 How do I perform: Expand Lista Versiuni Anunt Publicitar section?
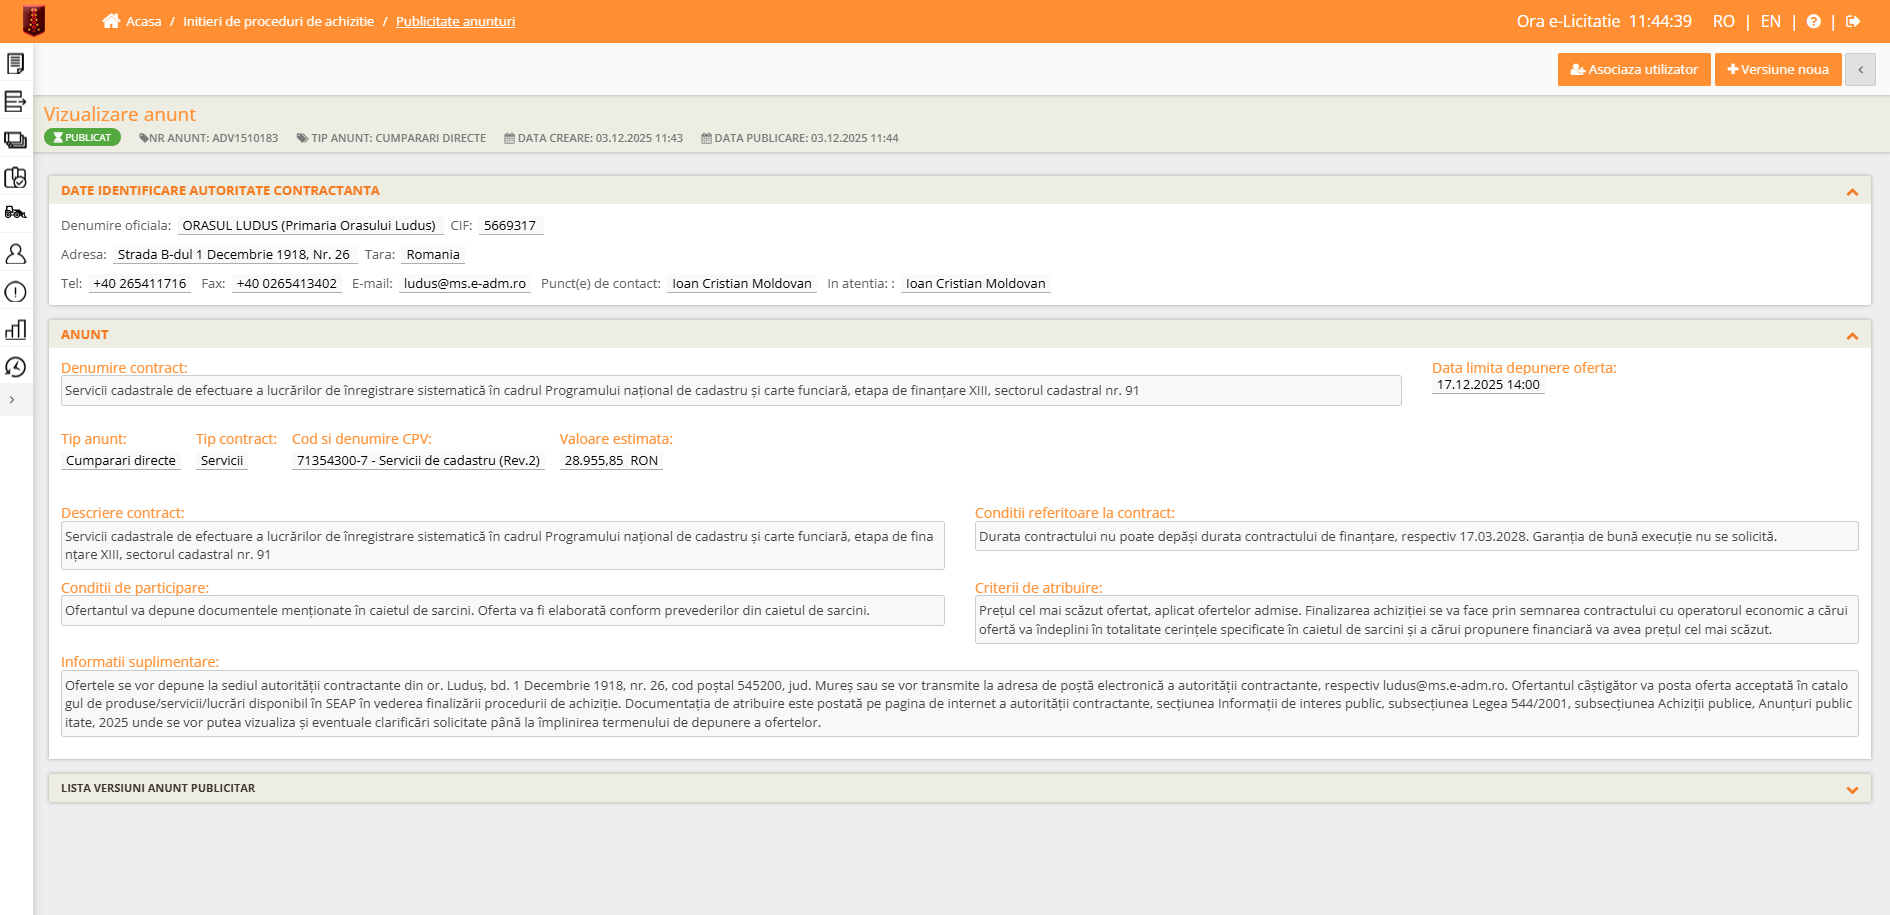tap(1852, 789)
